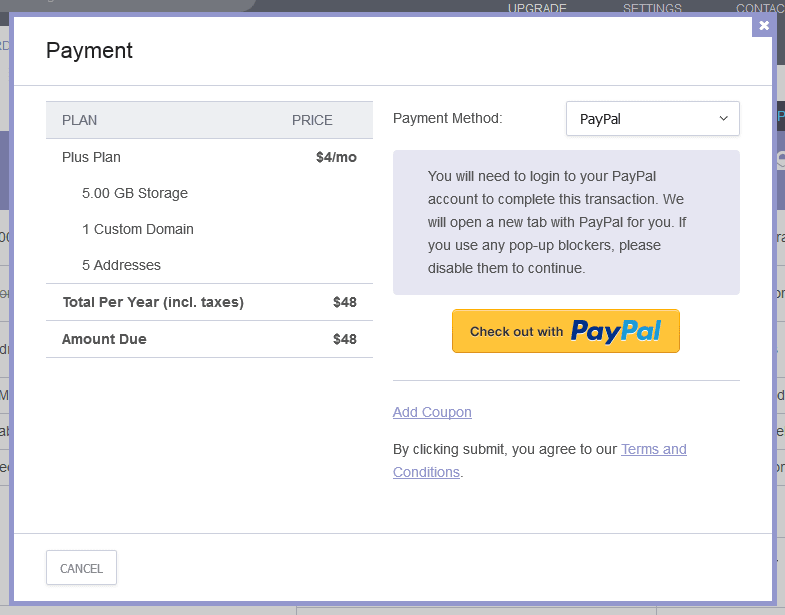
Task: Click the Amount Due label
Action: point(104,339)
